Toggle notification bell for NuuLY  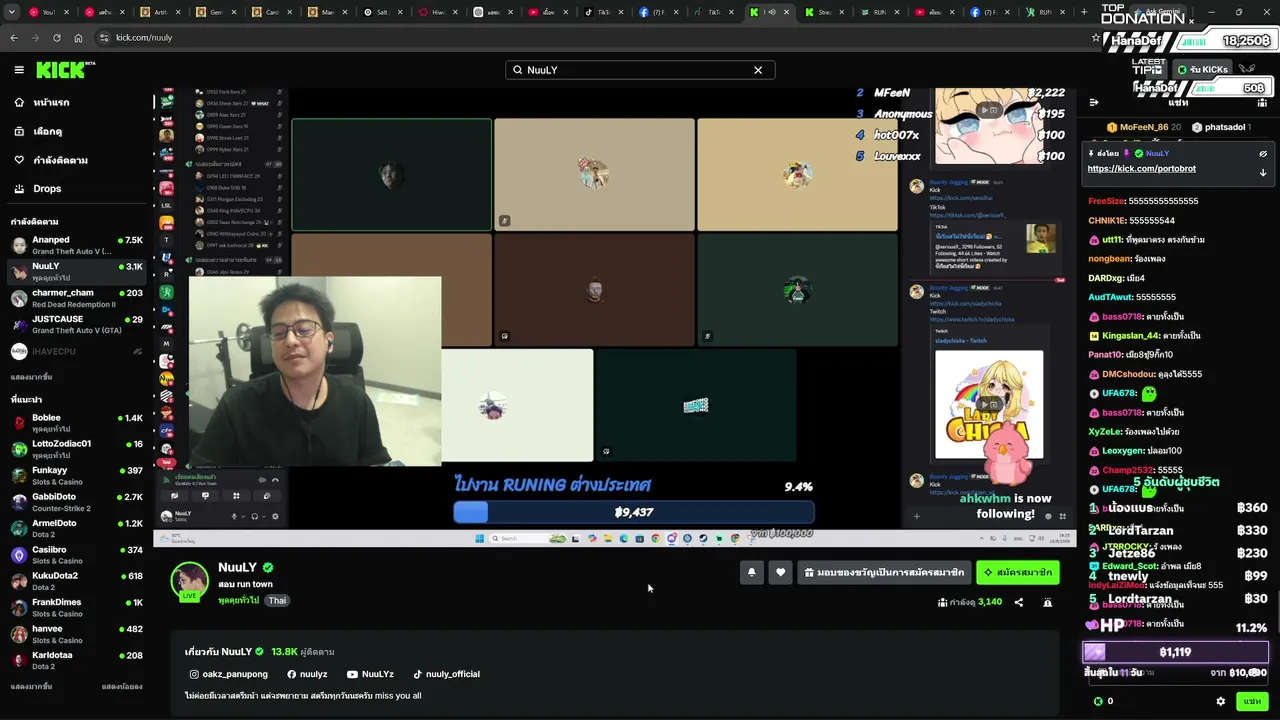[x=751, y=572]
